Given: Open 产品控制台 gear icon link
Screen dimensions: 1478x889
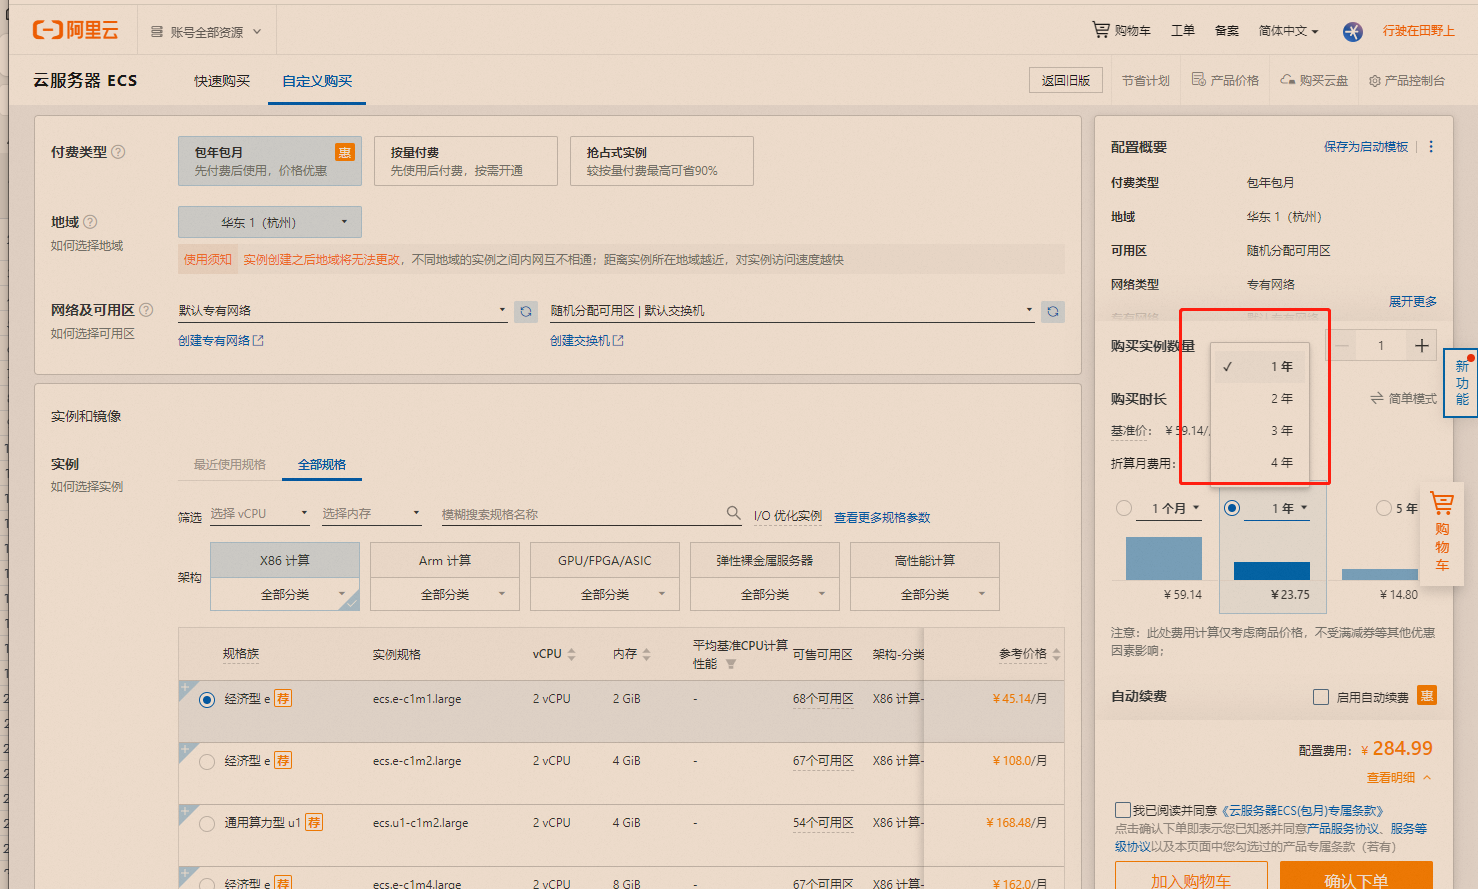Looking at the screenshot, I should coord(1375,80).
